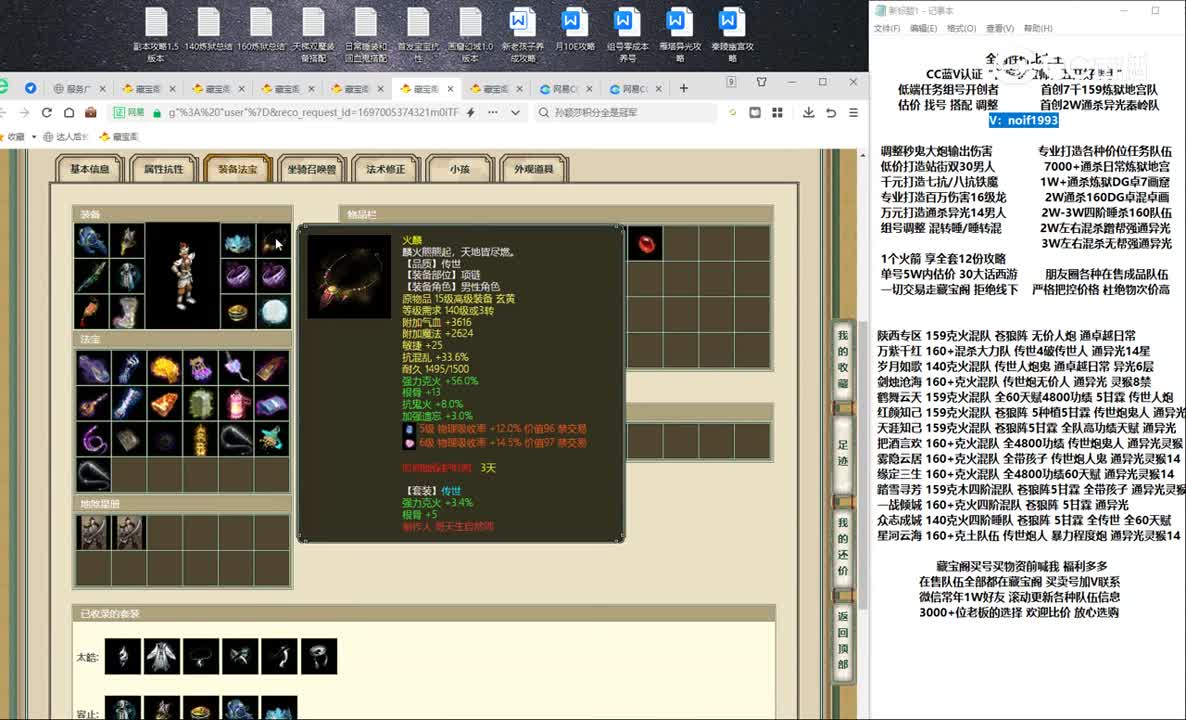
Task: Click the red gem in the inventory
Action: coord(644,244)
